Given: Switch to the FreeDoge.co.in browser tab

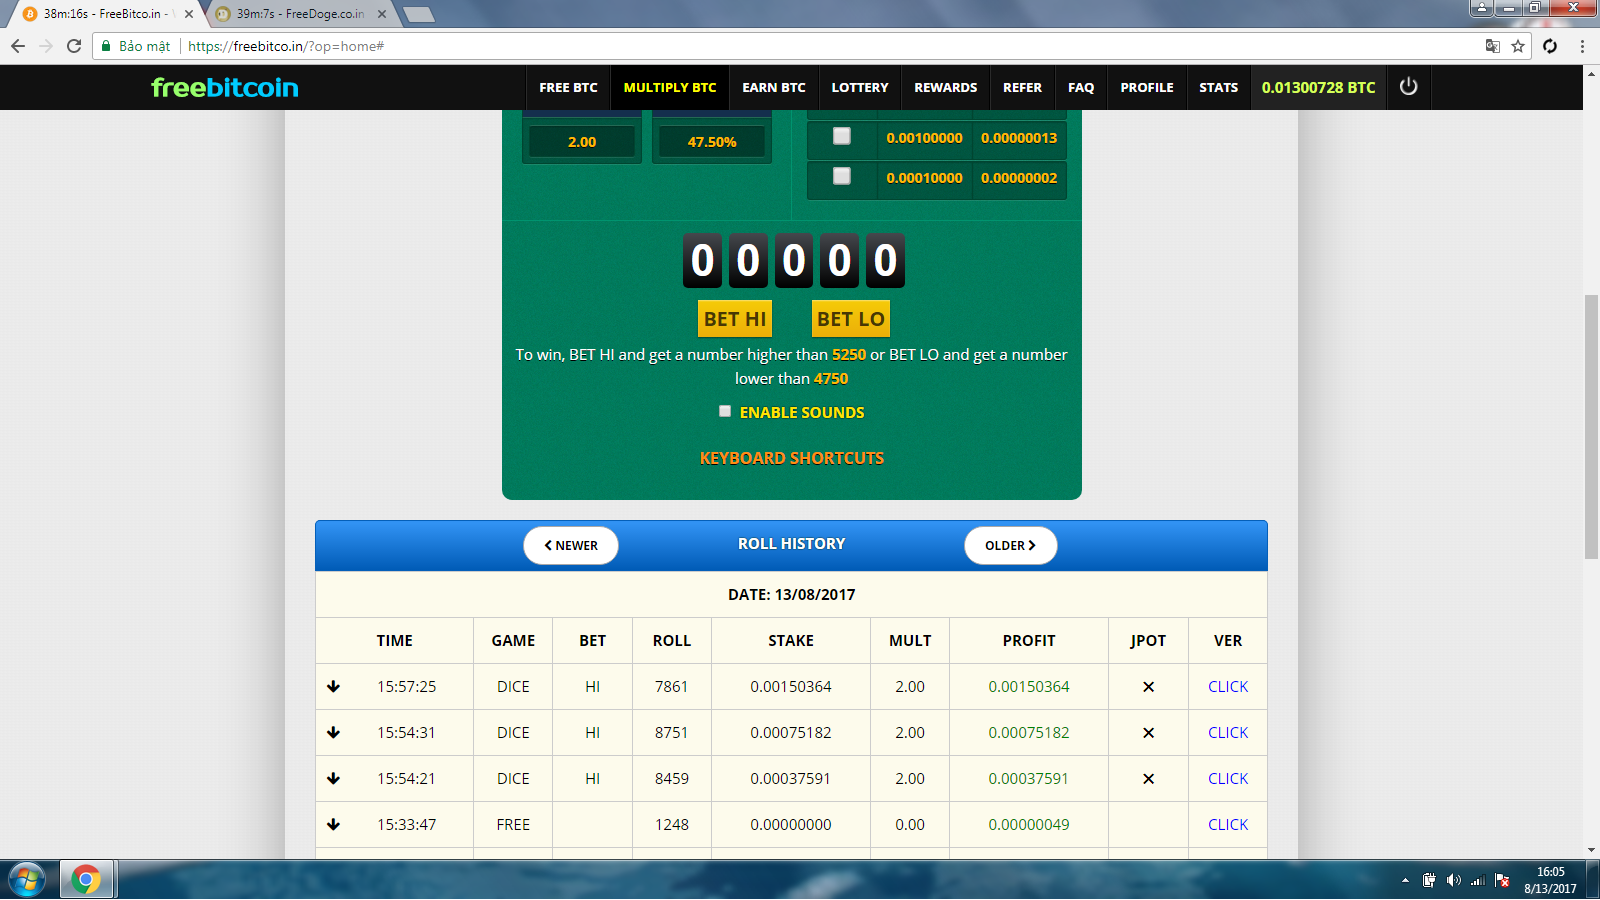Looking at the screenshot, I should [302, 14].
